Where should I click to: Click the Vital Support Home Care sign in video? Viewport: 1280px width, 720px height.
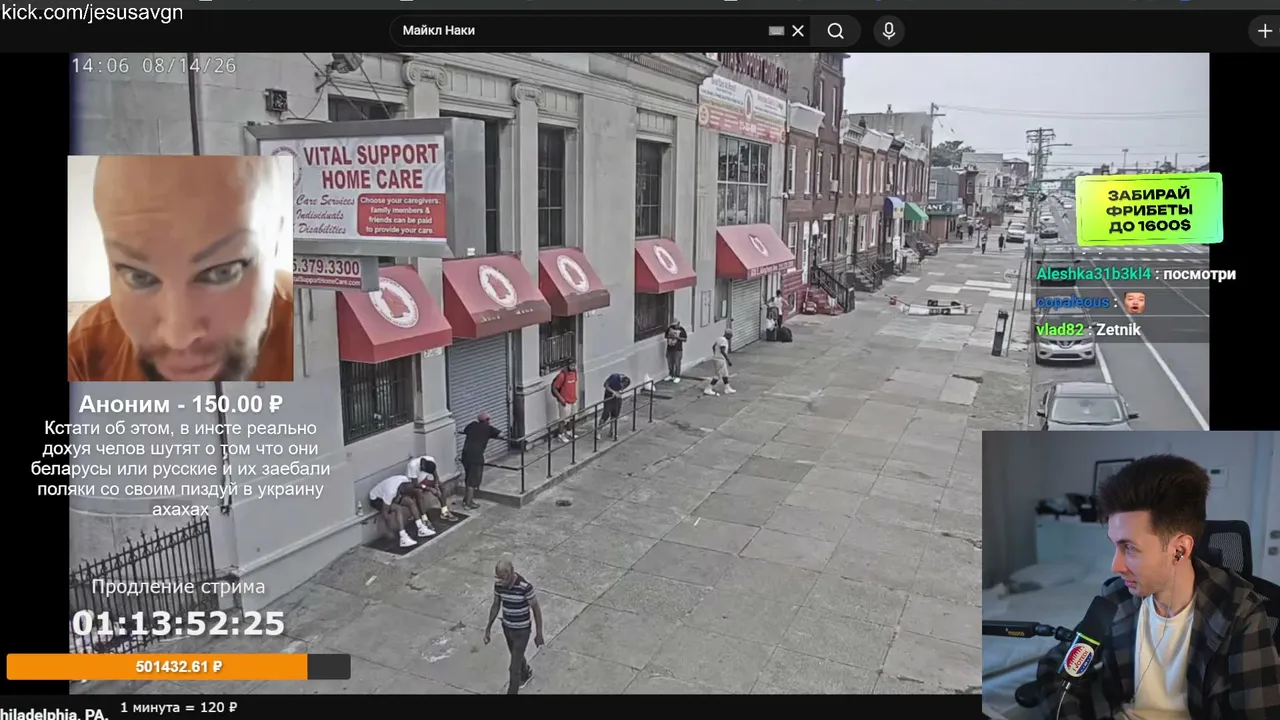click(353, 186)
